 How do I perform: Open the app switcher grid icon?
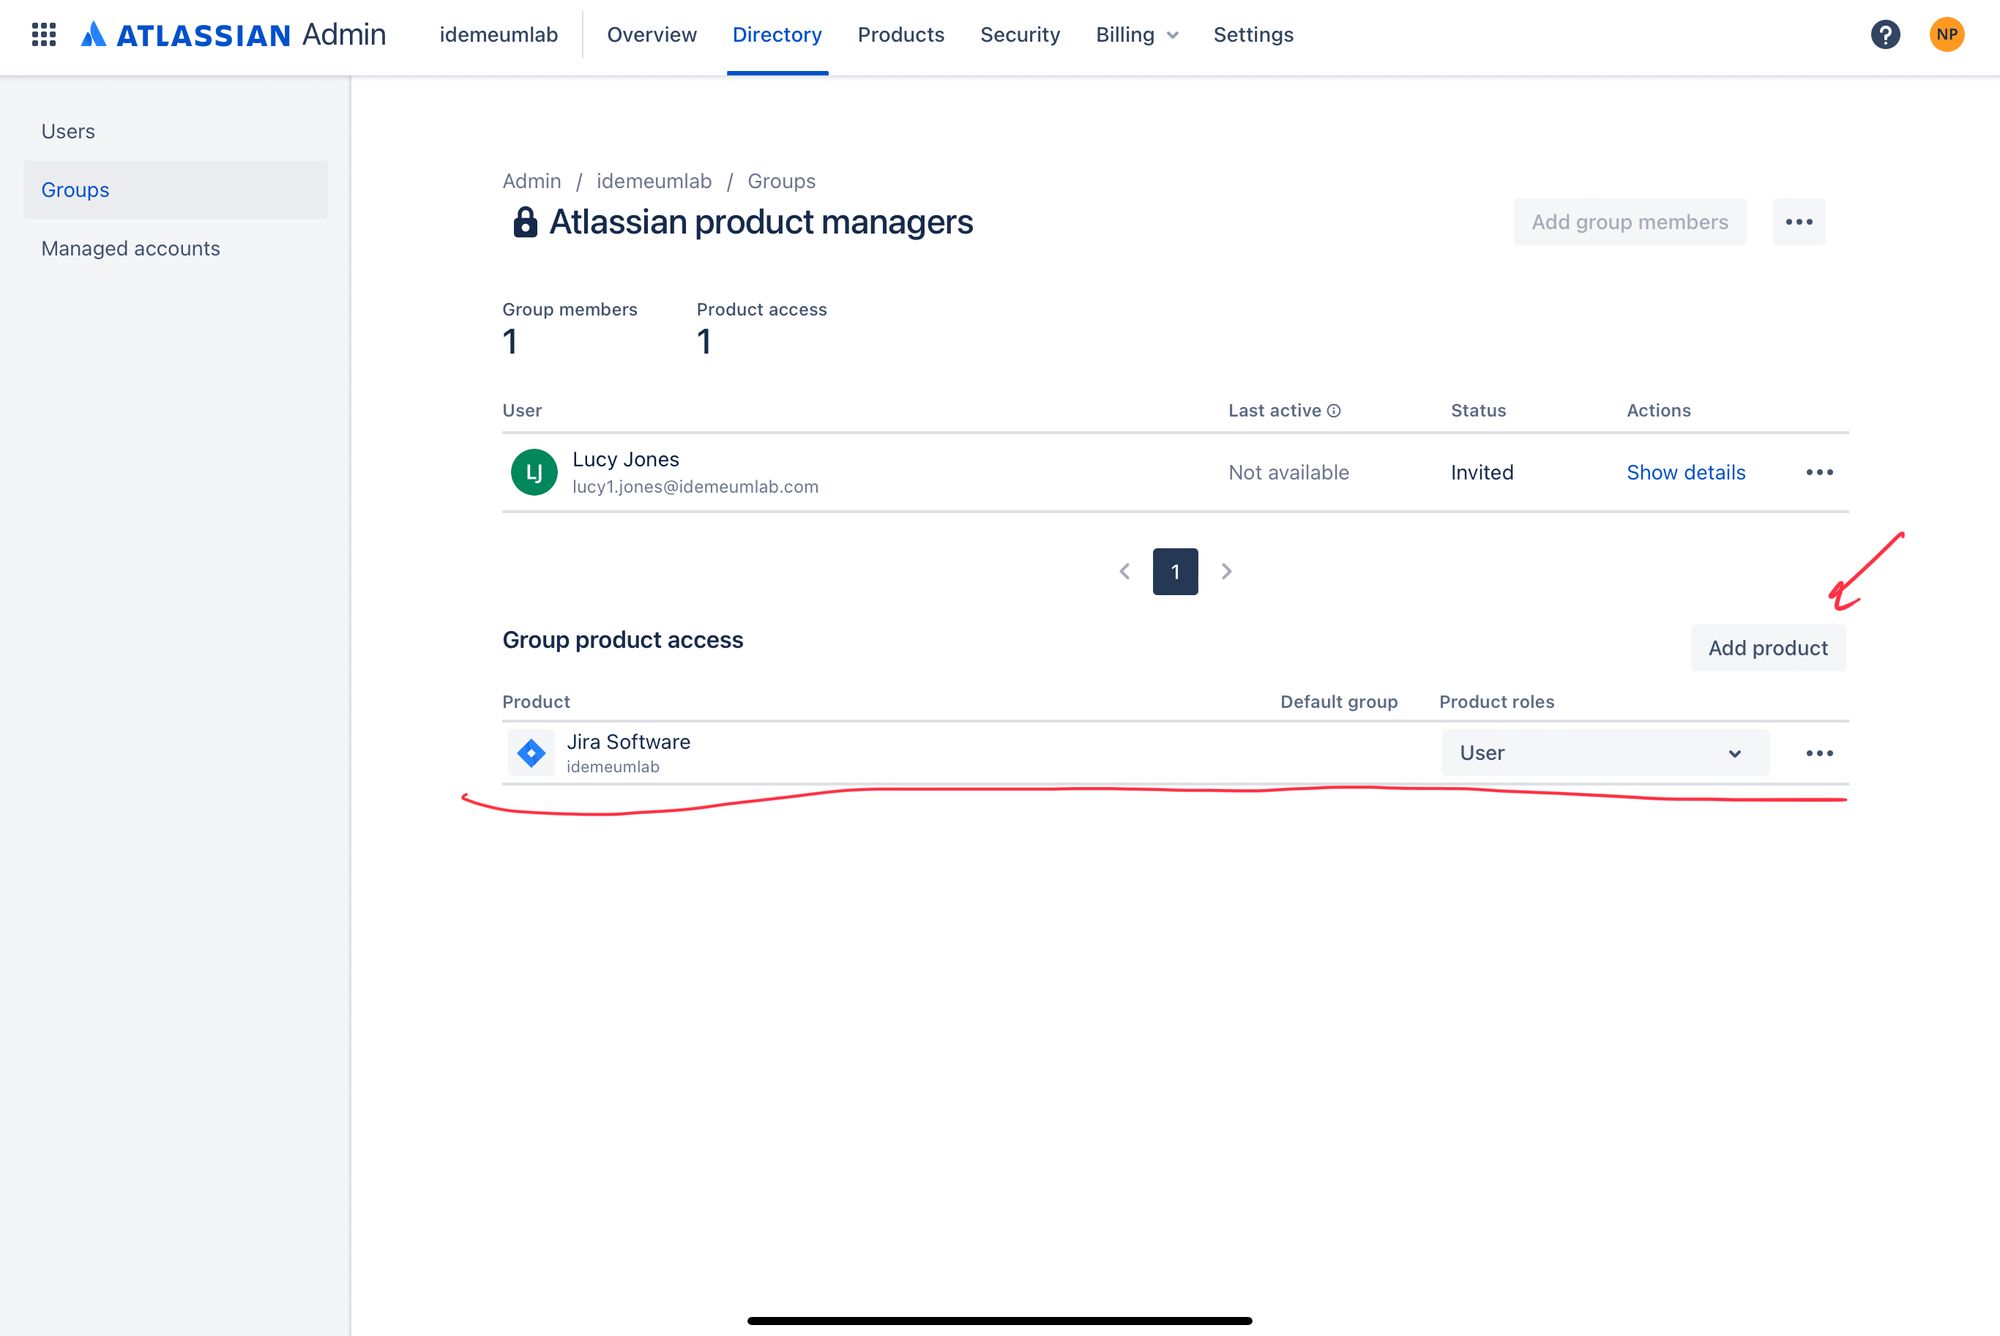coord(43,35)
